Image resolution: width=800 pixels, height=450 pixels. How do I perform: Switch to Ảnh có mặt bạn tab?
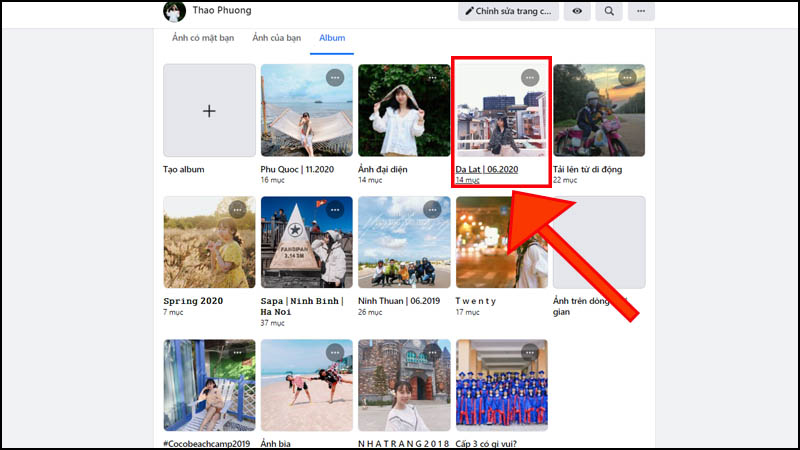[203, 38]
